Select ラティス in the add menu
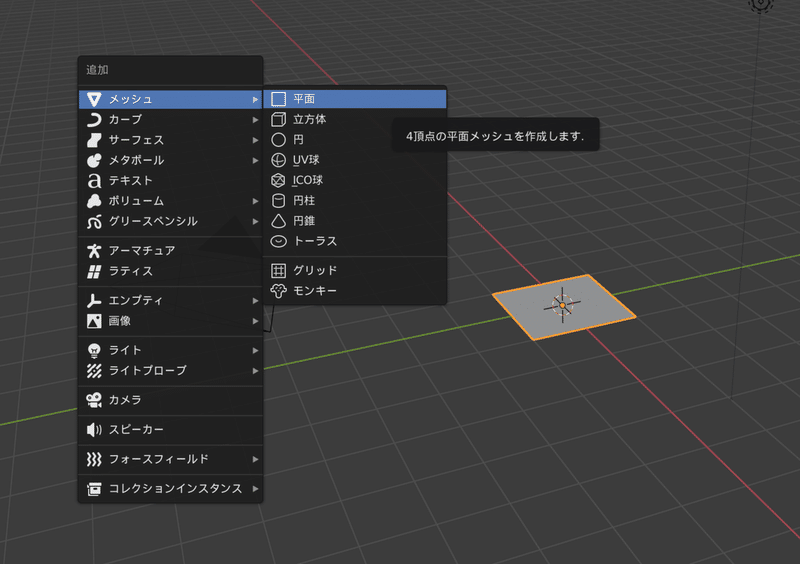The width and height of the screenshot is (800, 564). coord(170,271)
